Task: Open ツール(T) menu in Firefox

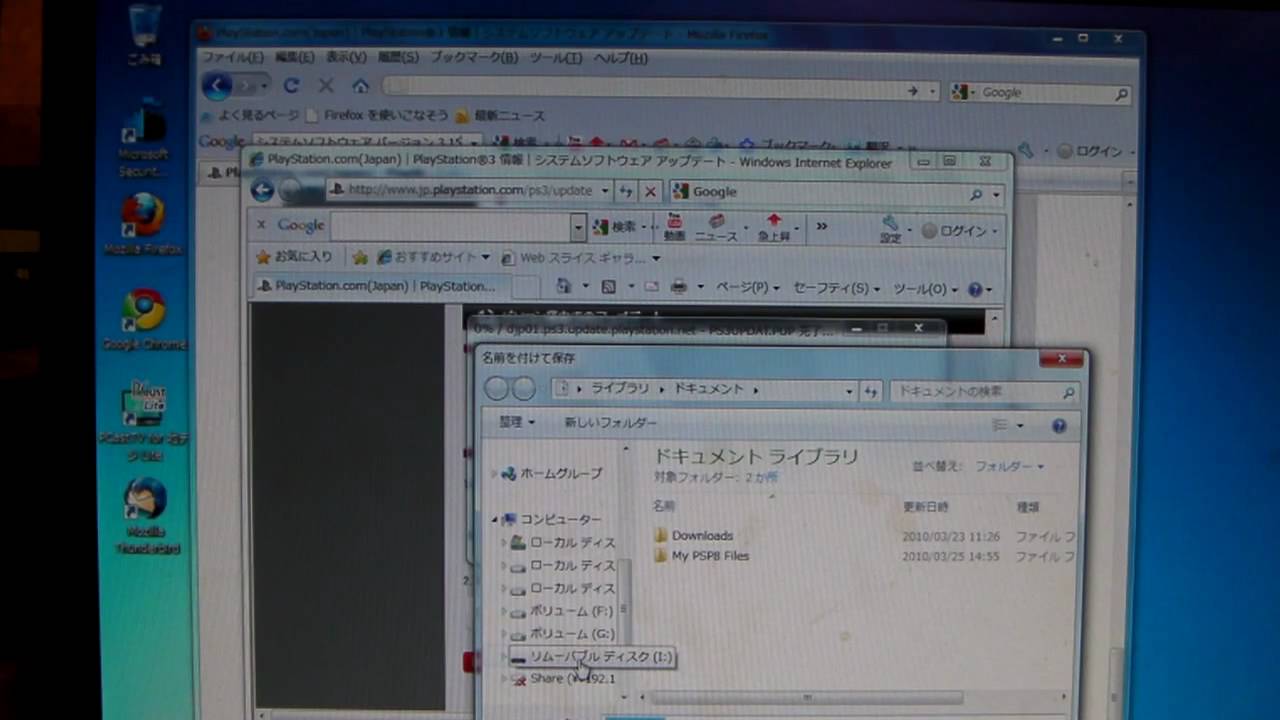Action: click(x=555, y=58)
